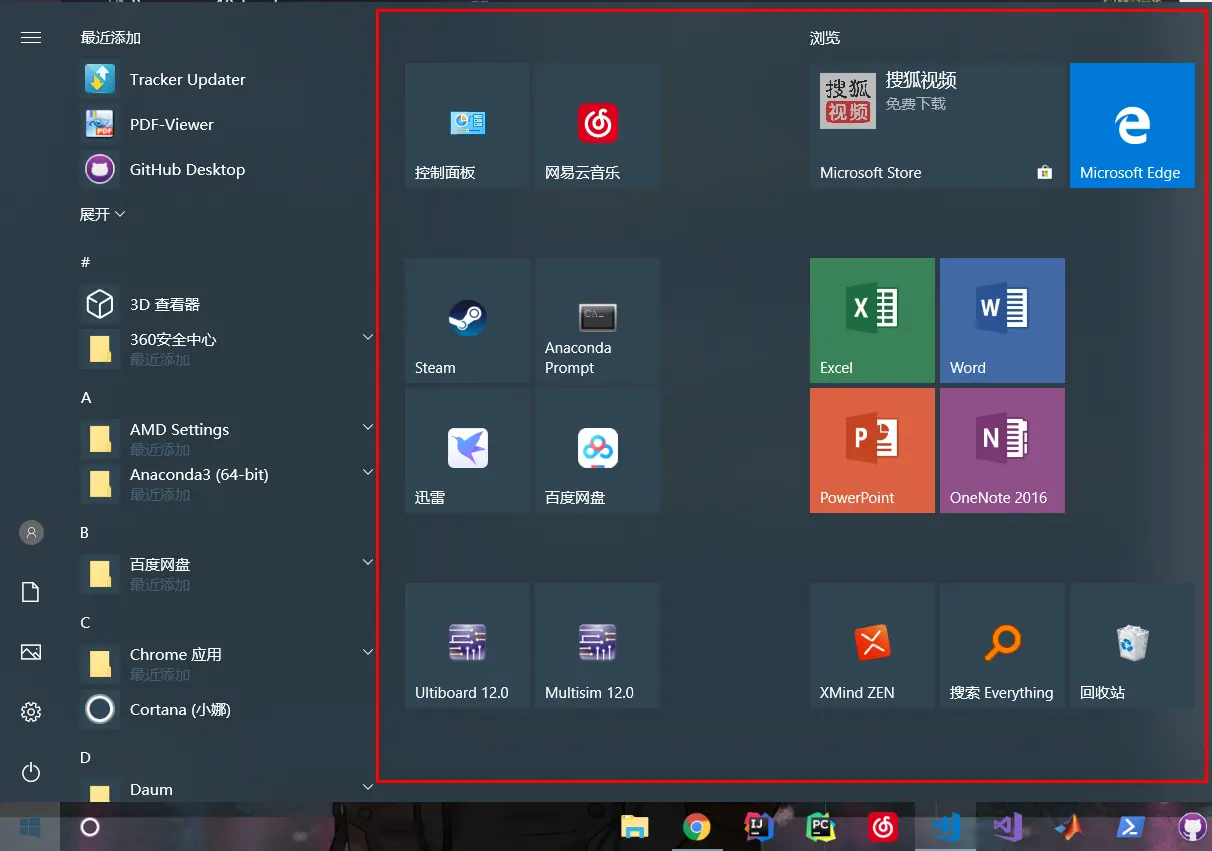Image resolution: width=1212 pixels, height=851 pixels.
Task: Launch the XMind ZEN tile
Action: tap(872, 646)
